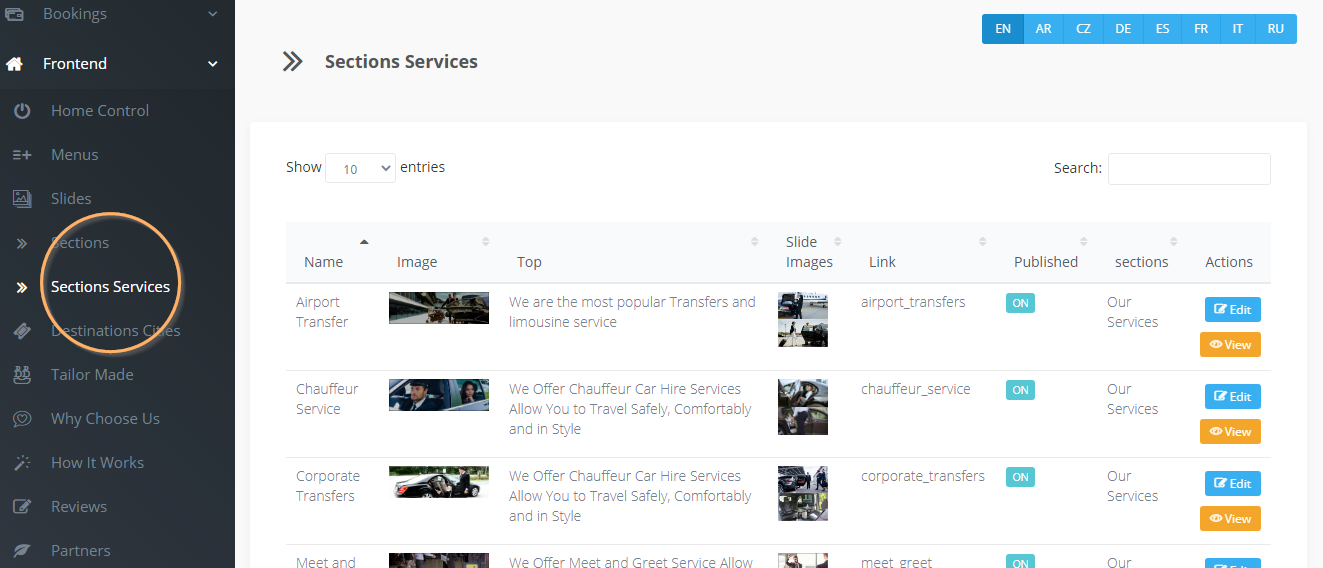Focus the Search input field
The image size is (1323, 568).
click(1188, 169)
